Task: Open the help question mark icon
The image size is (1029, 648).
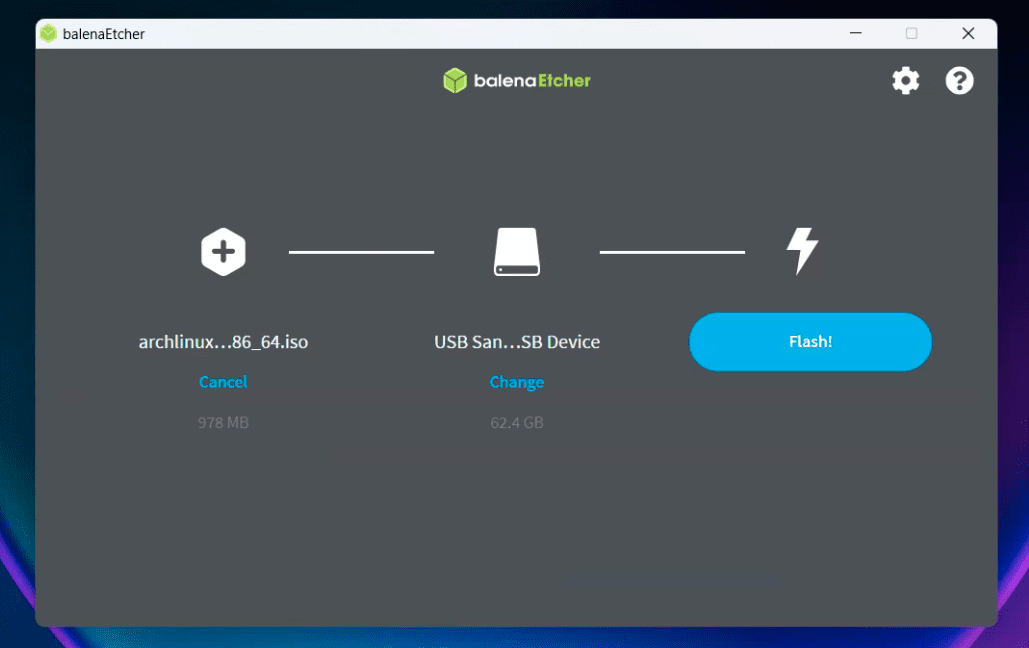Action: click(959, 81)
